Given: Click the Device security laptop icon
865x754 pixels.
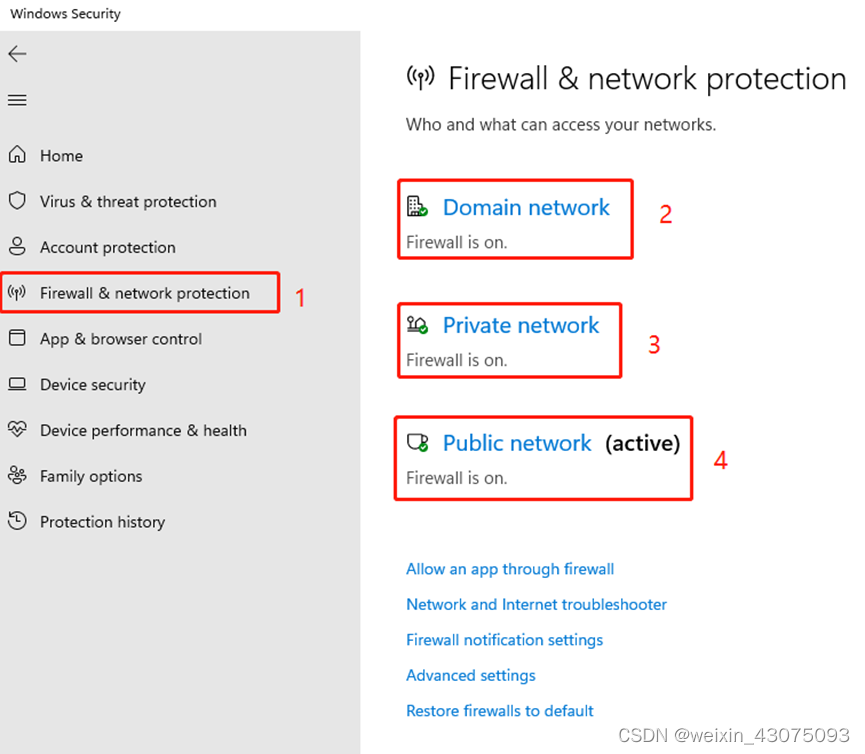Looking at the screenshot, I should [x=17, y=384].
